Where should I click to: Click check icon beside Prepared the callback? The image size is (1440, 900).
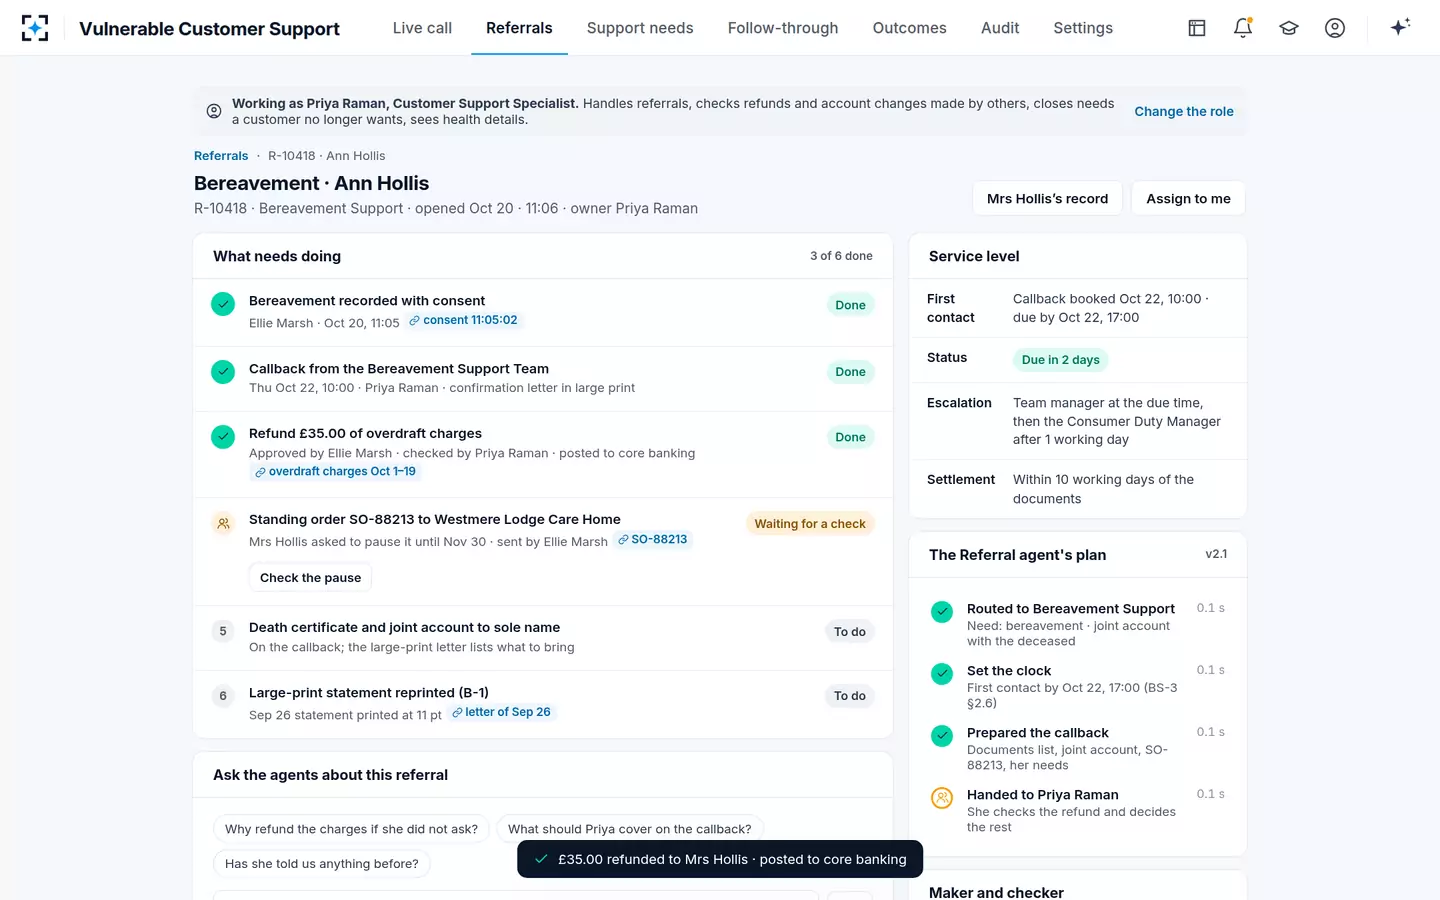tap(942, 736)
